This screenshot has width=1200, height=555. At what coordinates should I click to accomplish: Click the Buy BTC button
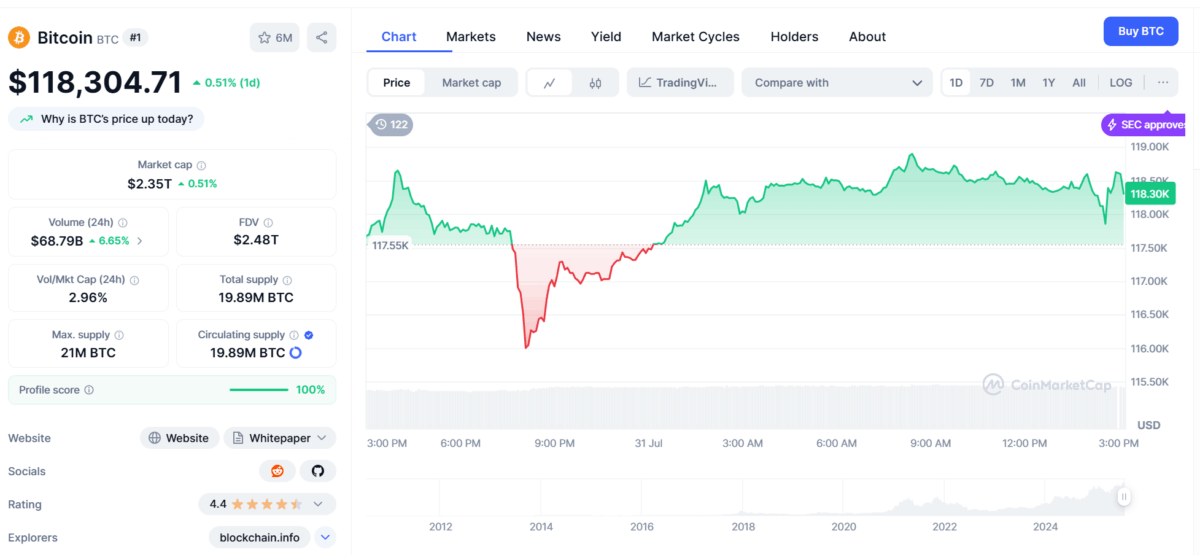[1141, 31]
